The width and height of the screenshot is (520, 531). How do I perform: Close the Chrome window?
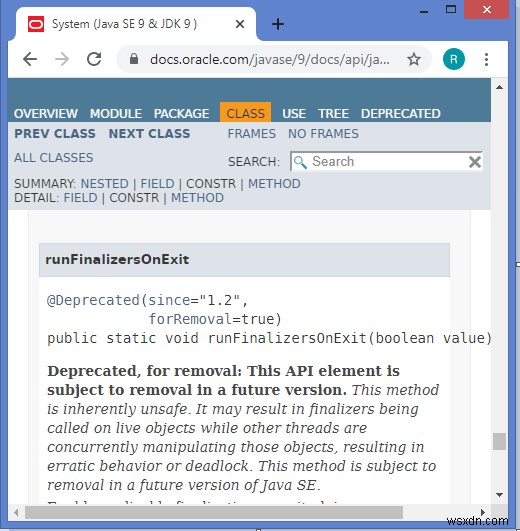486,9
